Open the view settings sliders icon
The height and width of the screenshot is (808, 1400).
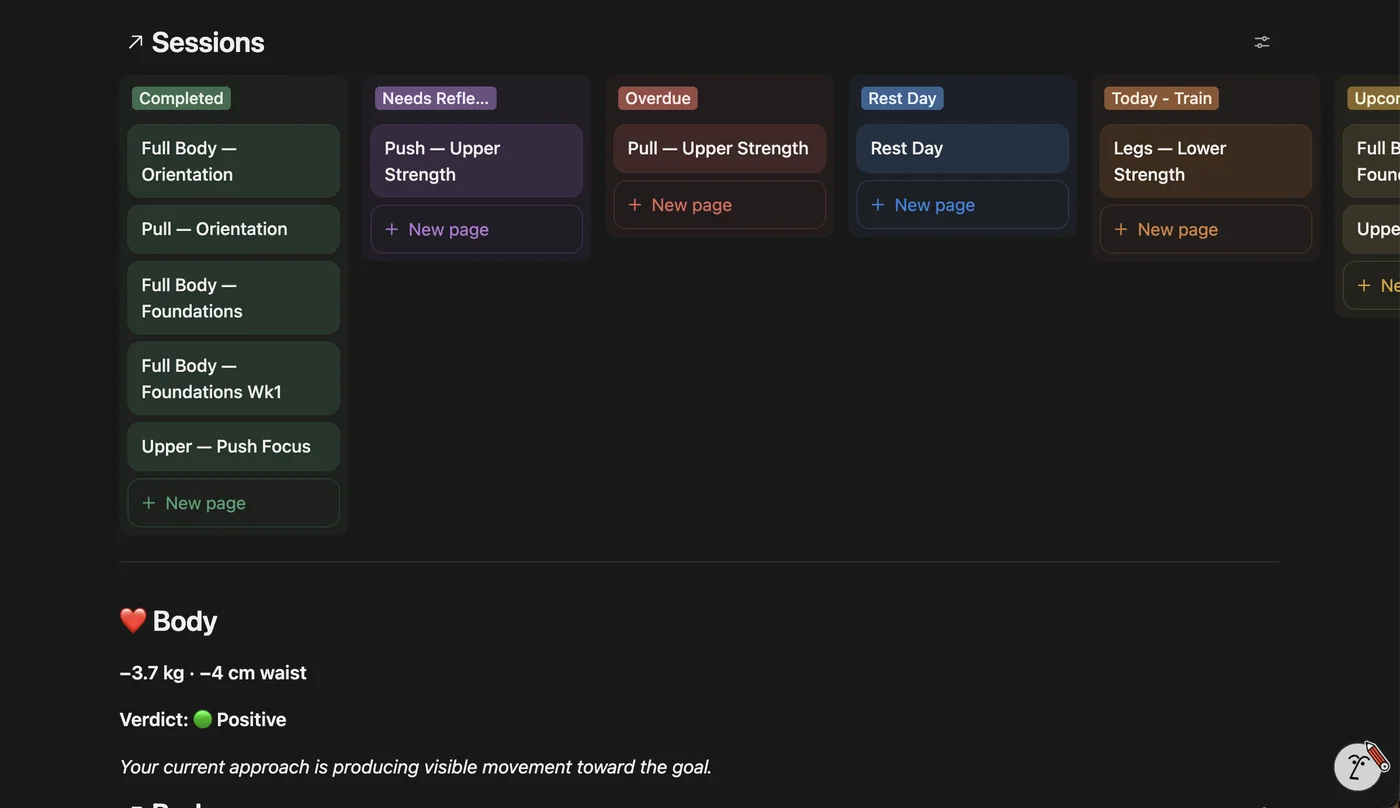pyautogui.click(x=1262, y=42)
